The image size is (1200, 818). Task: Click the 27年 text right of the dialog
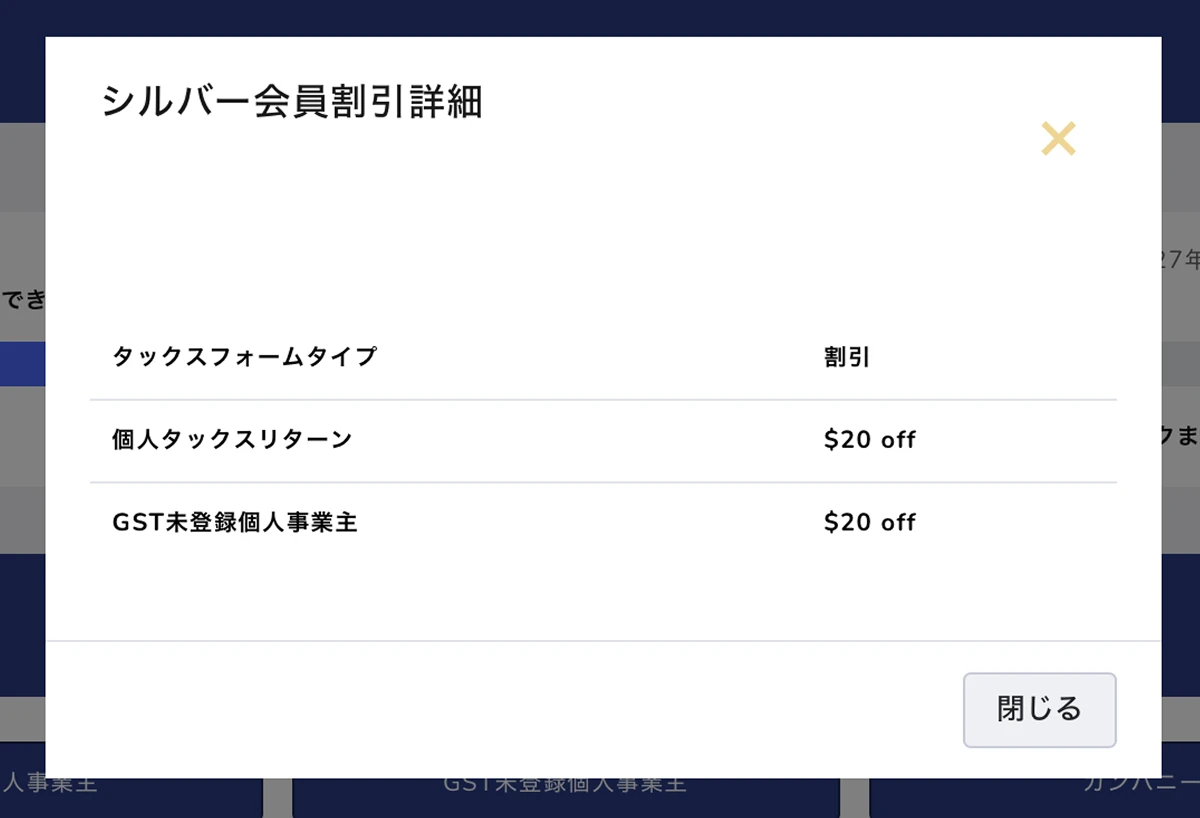point(1181,260)
